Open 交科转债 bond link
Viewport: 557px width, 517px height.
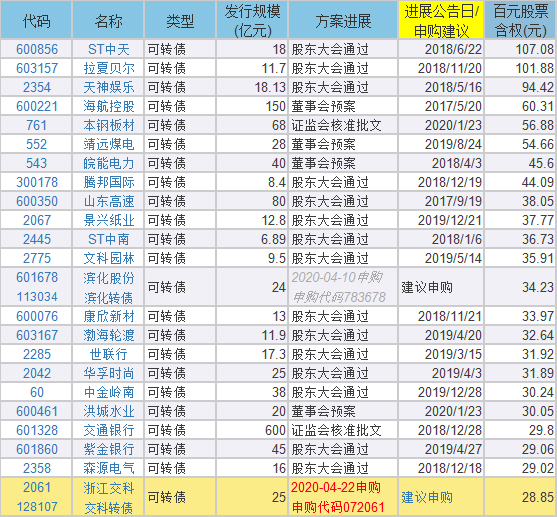(109, 507)
